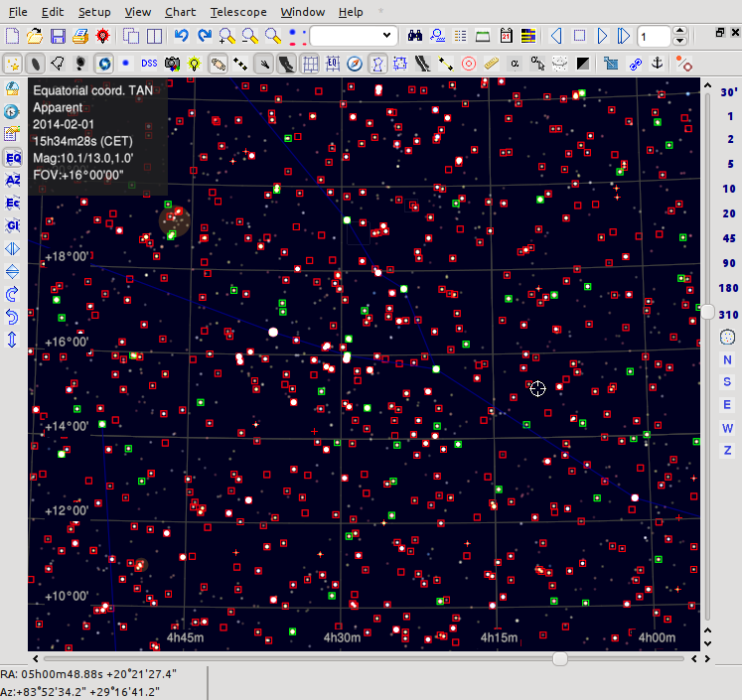Click the status bar RA coordinates text
Image resolution: width=742 pixels, height=700 pixels.
pos(88,673)
